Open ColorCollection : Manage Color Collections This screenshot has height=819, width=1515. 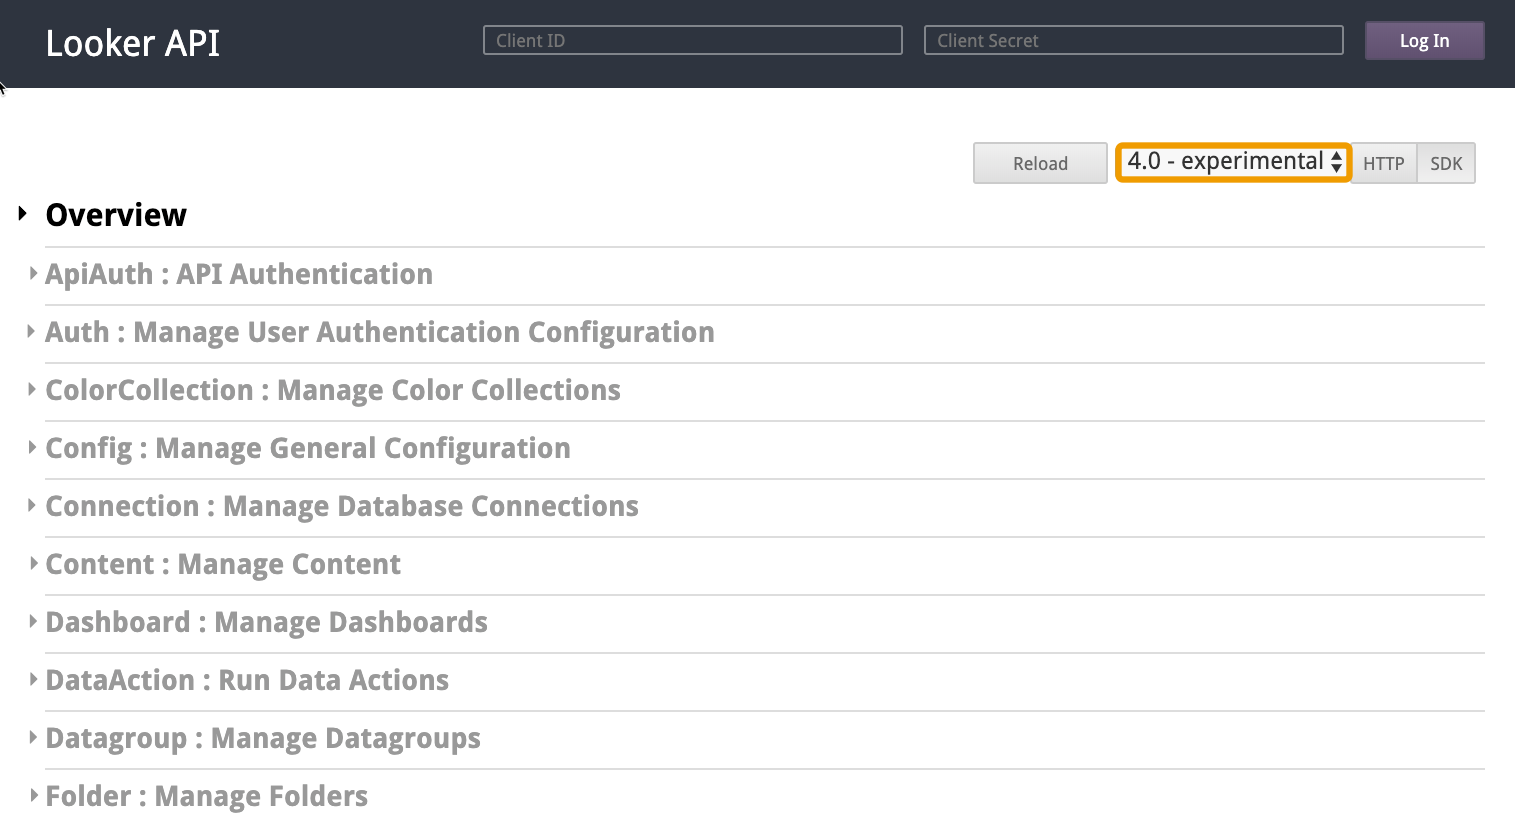coord(332,390)
